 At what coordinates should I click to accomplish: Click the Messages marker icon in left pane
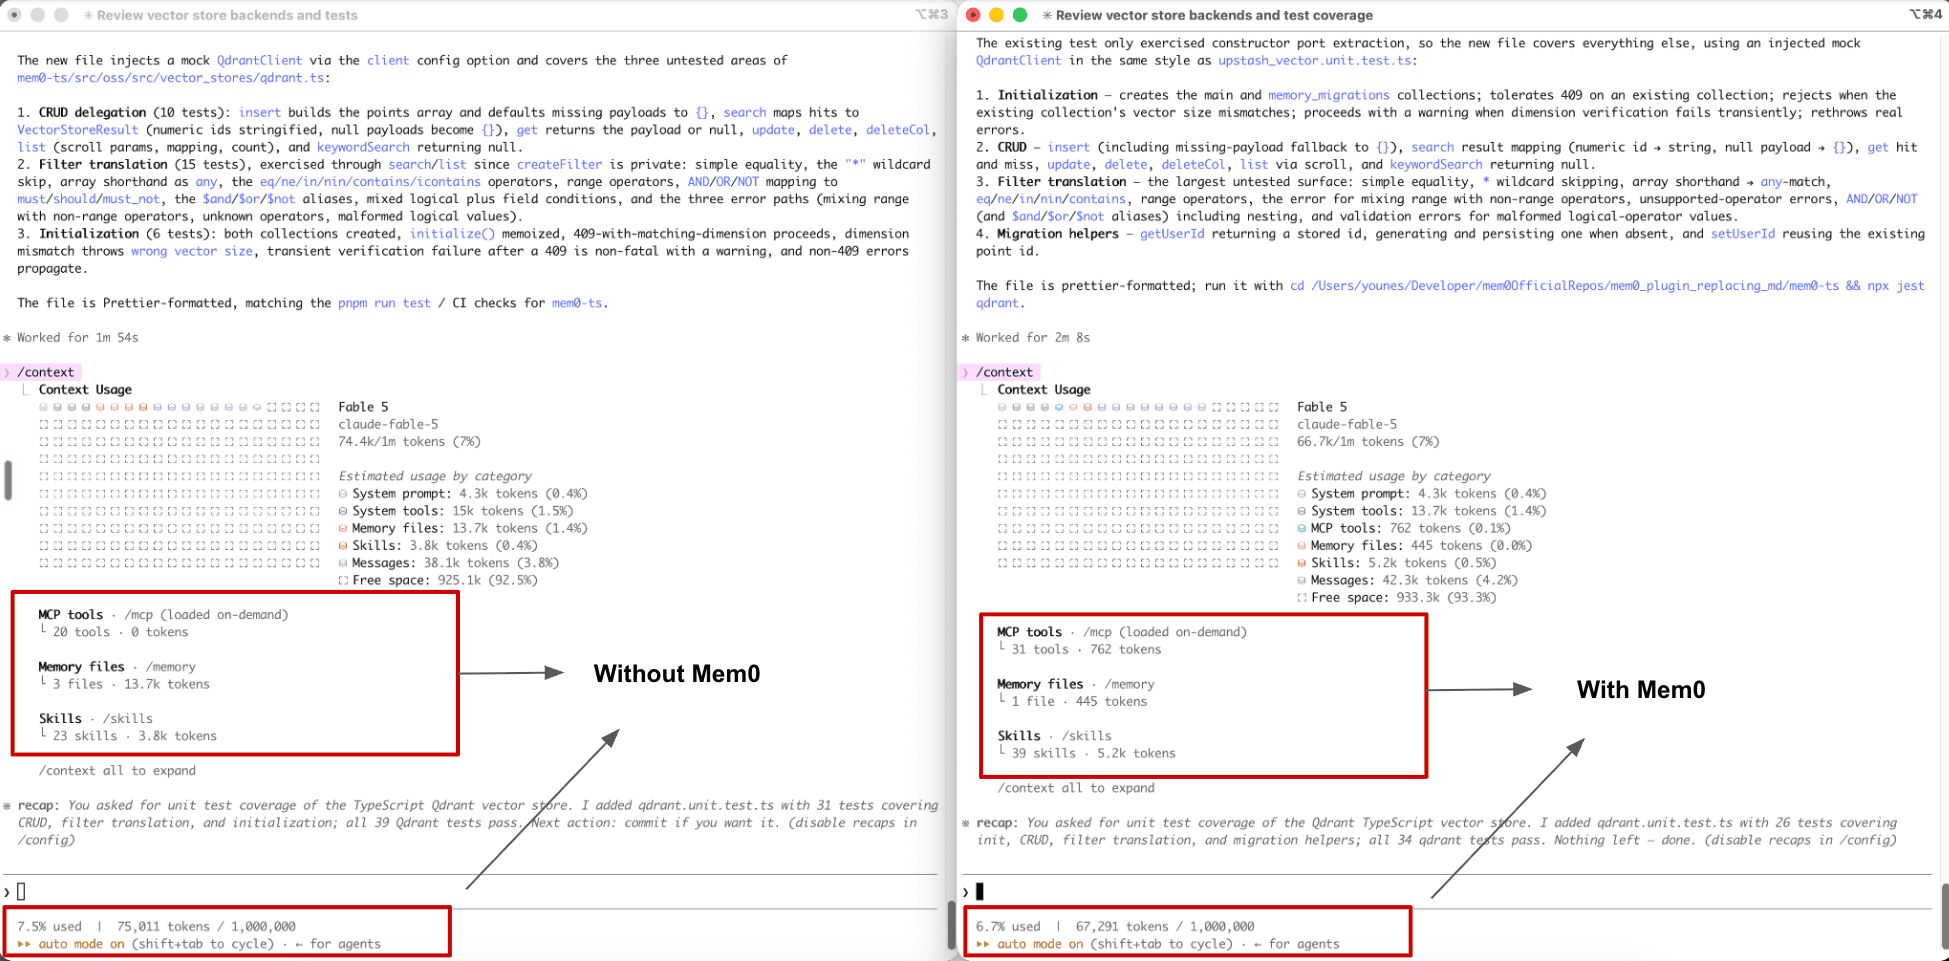(x=343, y=563)
